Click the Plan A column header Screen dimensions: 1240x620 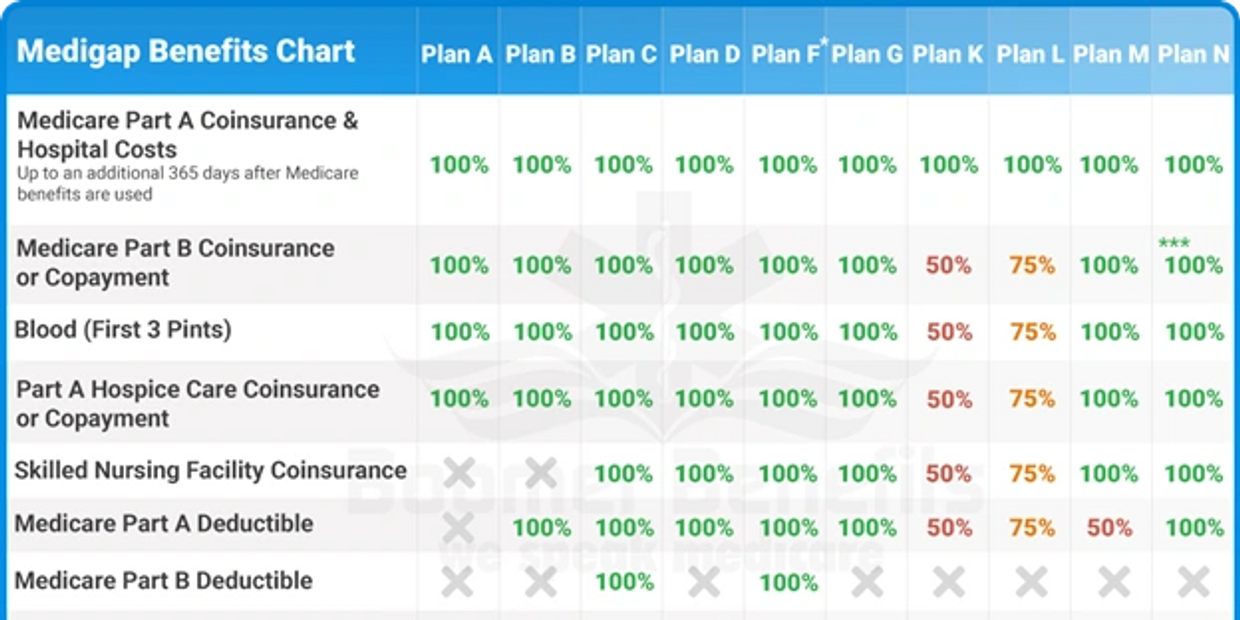(457, 54)
